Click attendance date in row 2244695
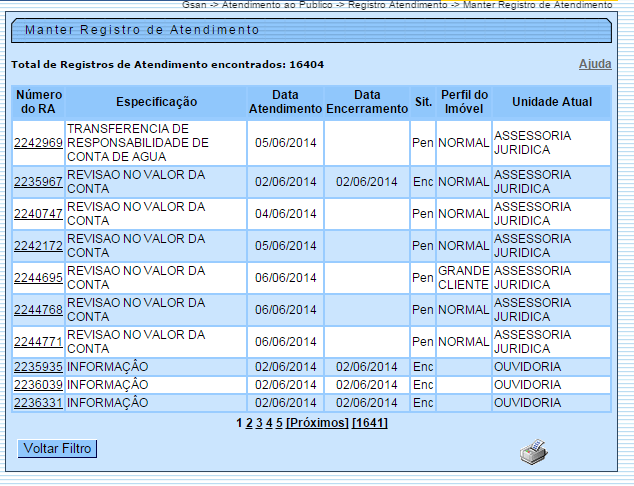The height and width of the screenshot is (486, 634). point(285,278)
